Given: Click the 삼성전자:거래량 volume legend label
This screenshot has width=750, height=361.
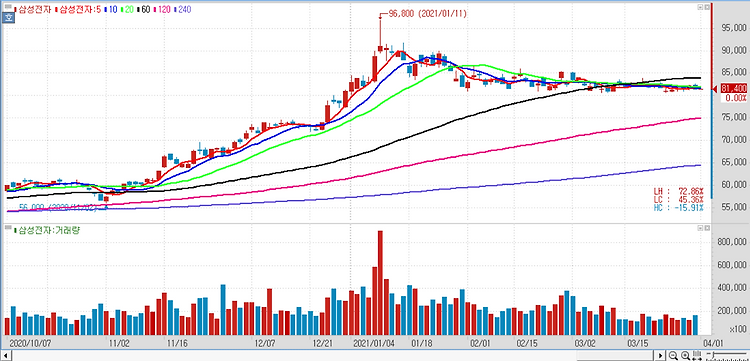Looking at the screenshot, I should 48,230.
